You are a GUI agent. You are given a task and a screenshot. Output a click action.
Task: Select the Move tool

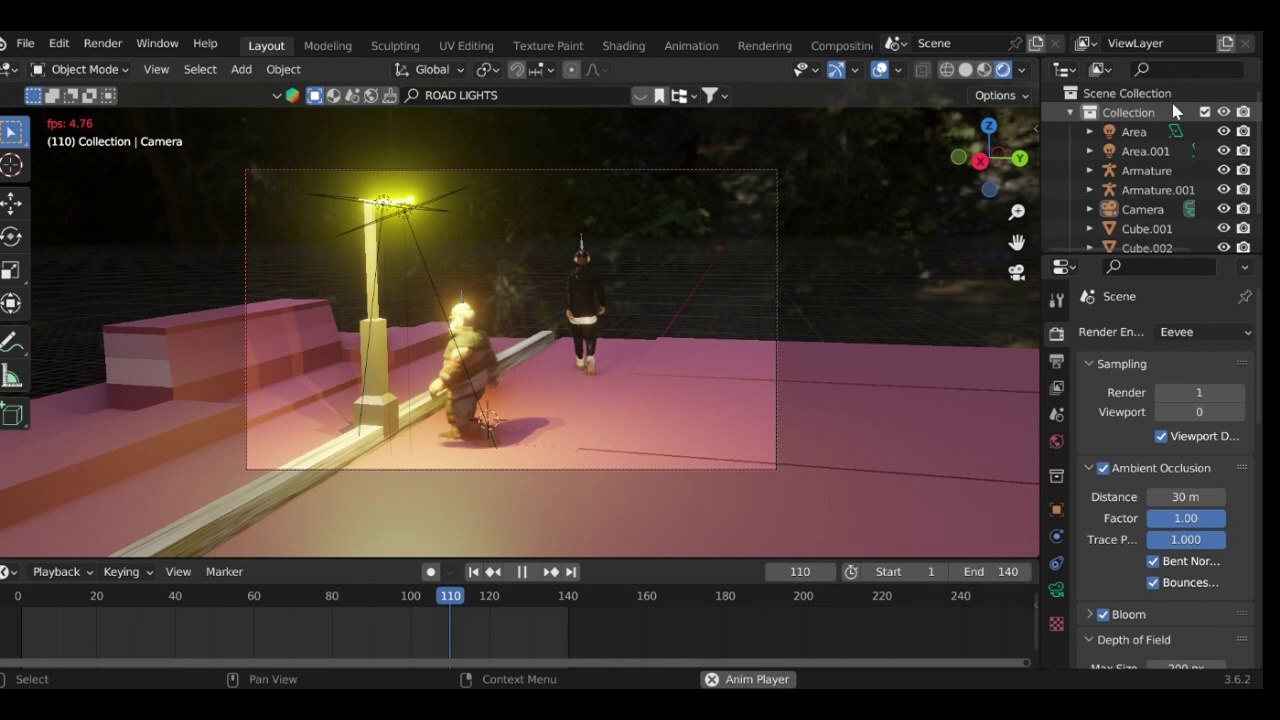point(12,204)
